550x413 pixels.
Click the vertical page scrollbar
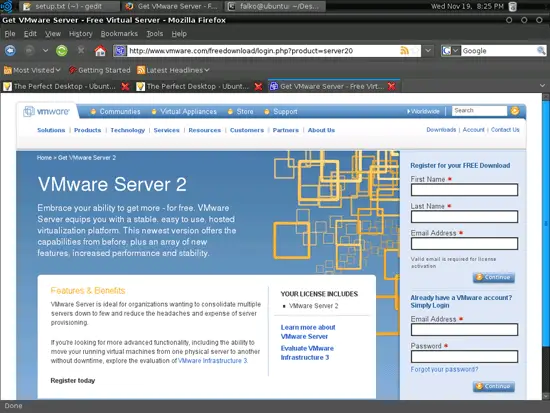tap(546, 246)
